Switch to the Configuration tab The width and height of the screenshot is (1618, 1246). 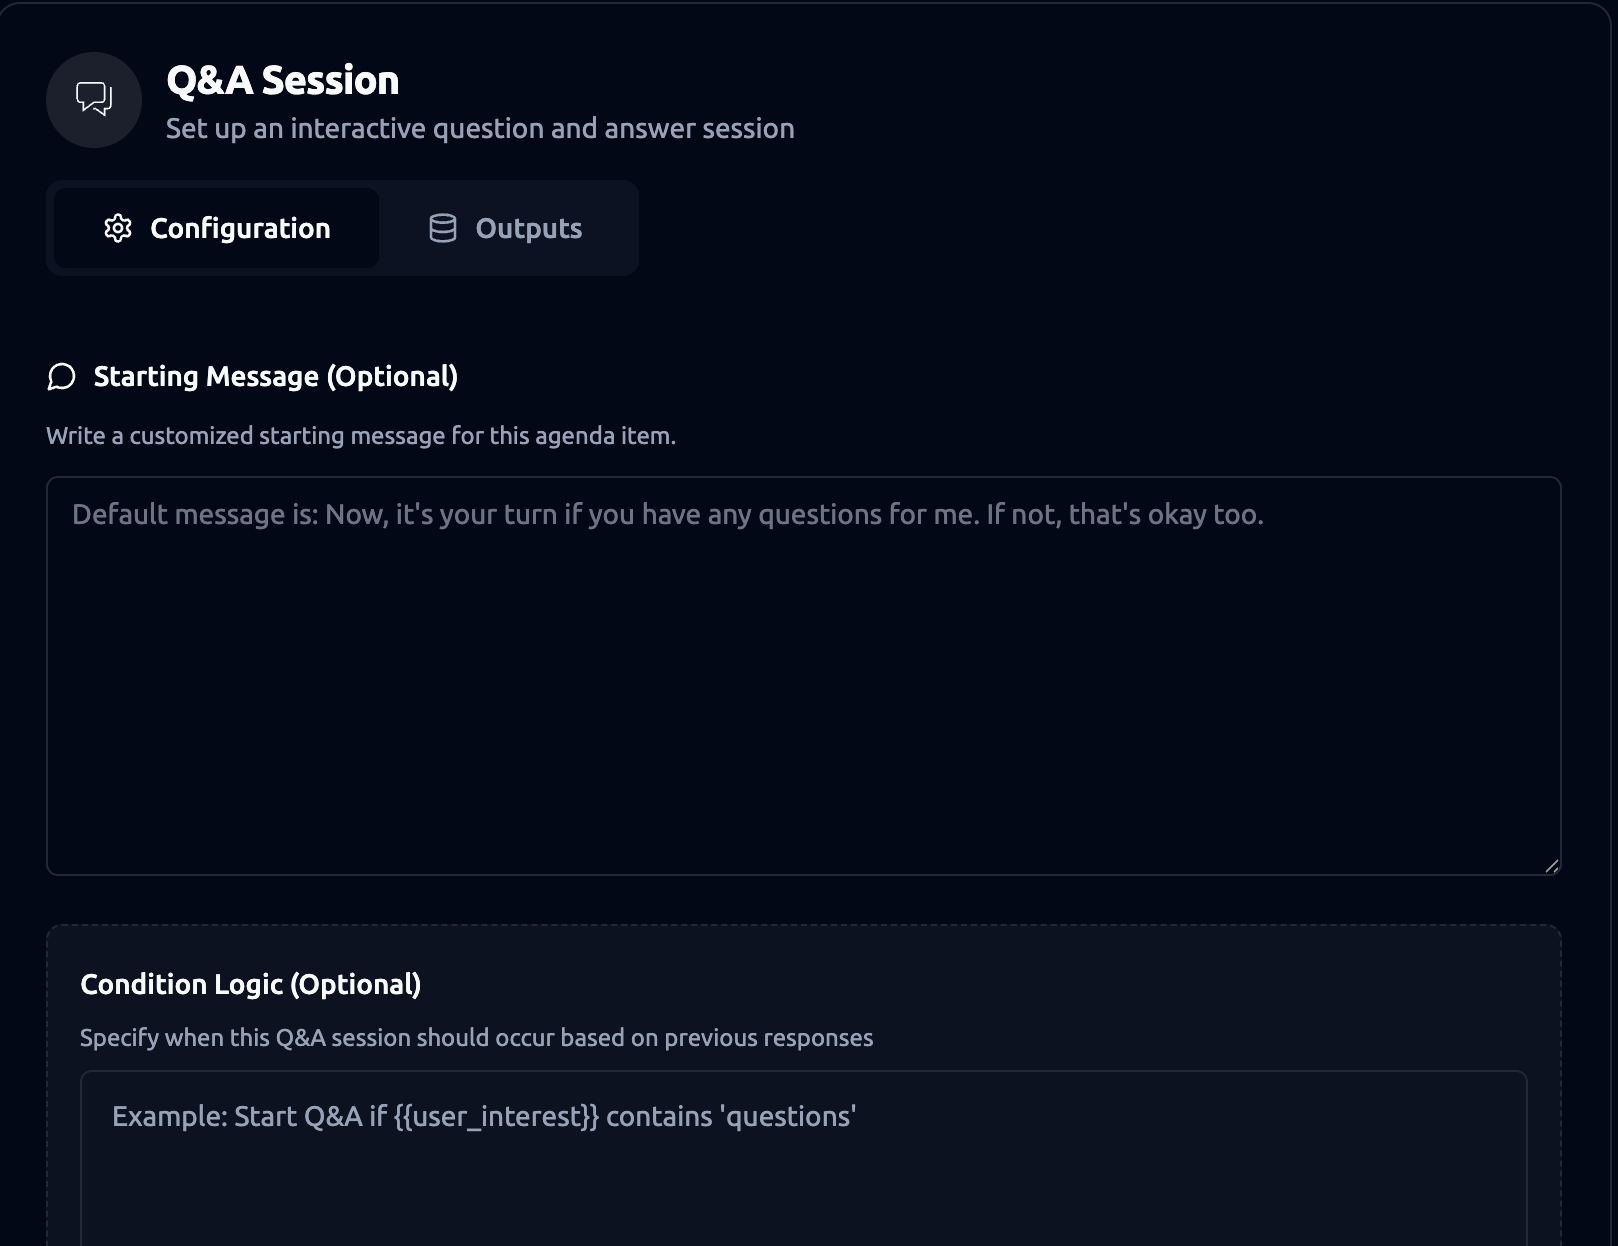[217, 228]
